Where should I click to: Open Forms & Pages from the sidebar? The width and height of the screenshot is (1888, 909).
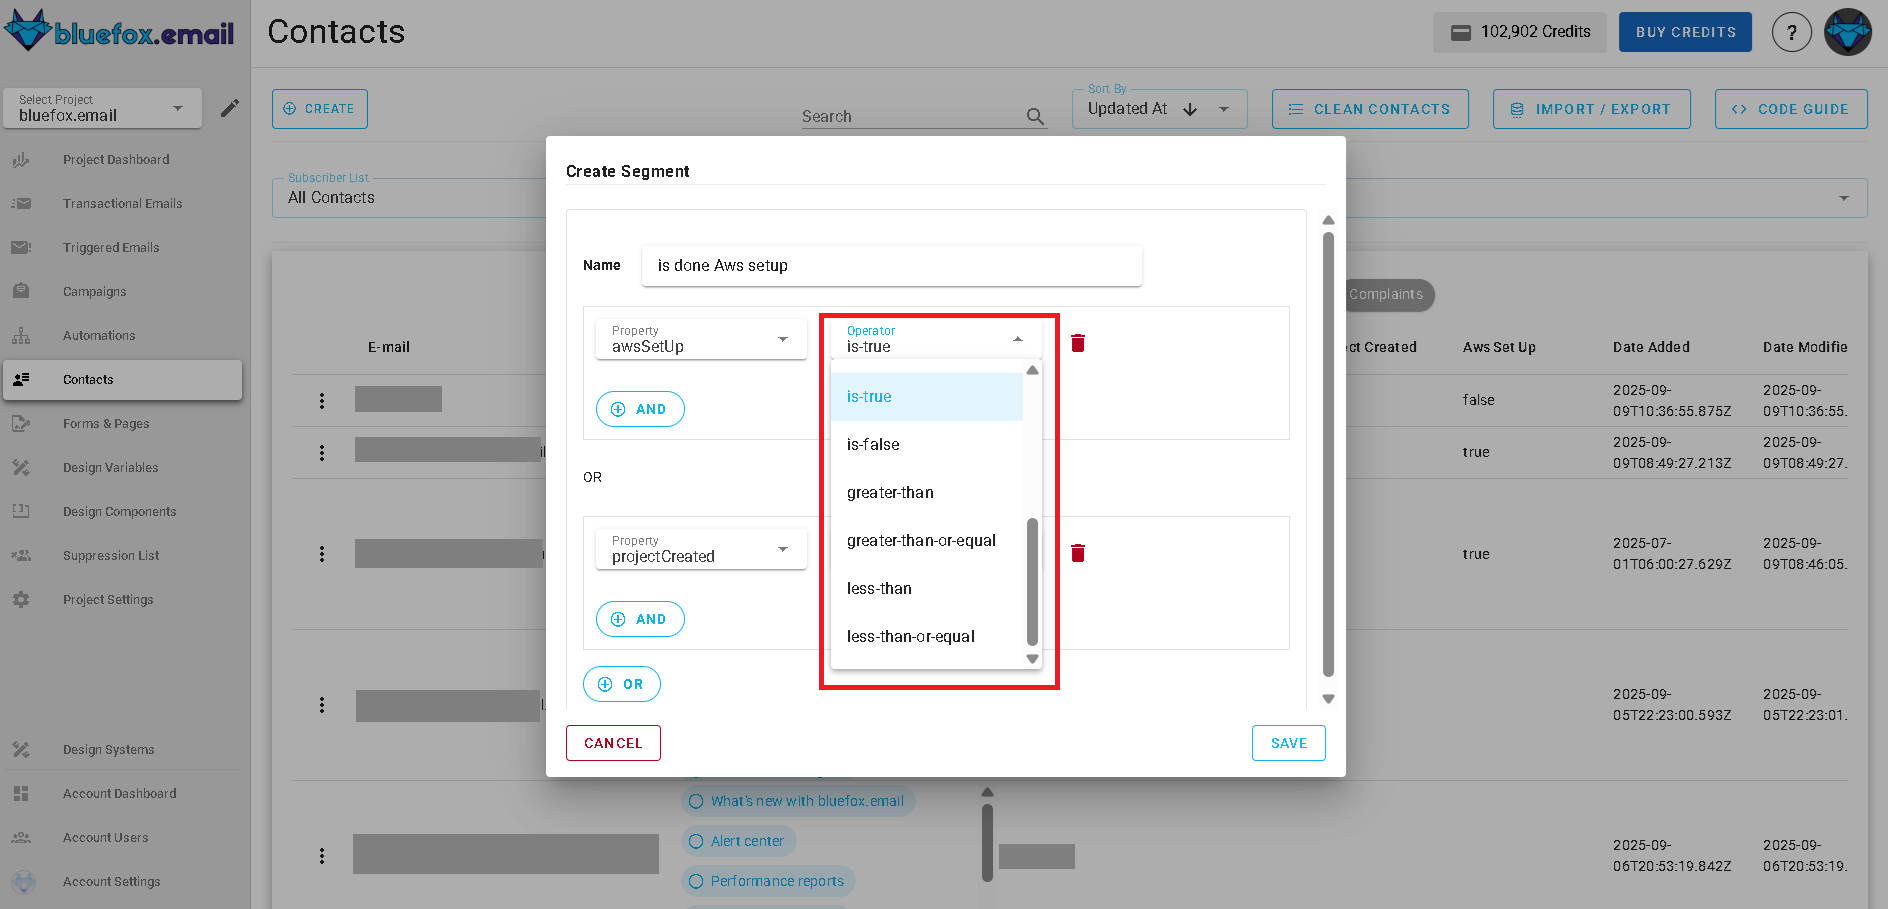pyautogui.click(x=106, y=423)
